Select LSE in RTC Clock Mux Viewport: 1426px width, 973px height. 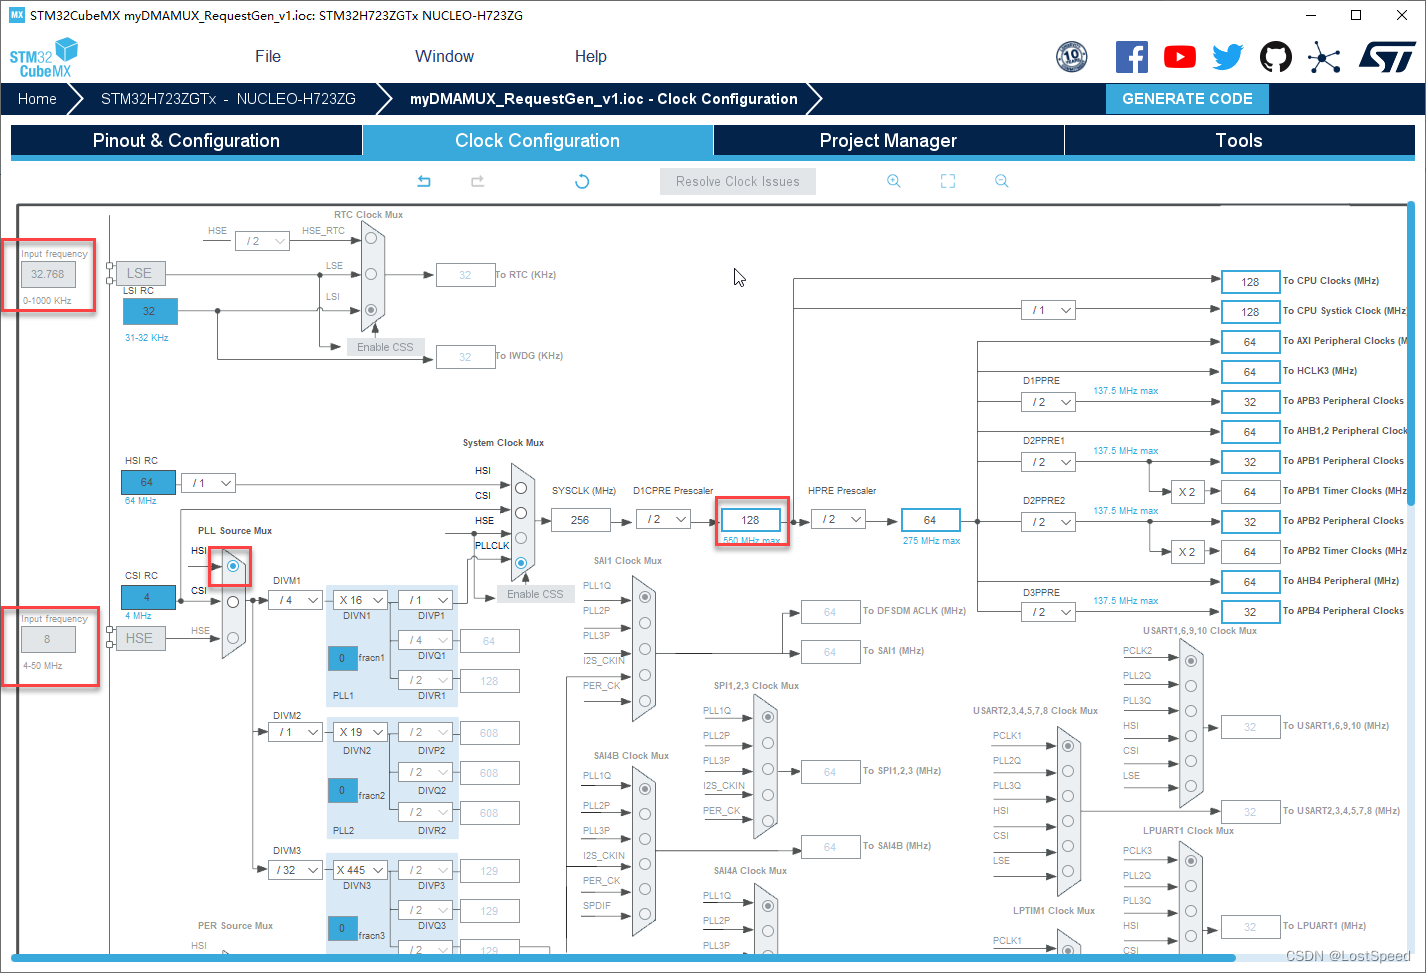click(x=371, y=274)
